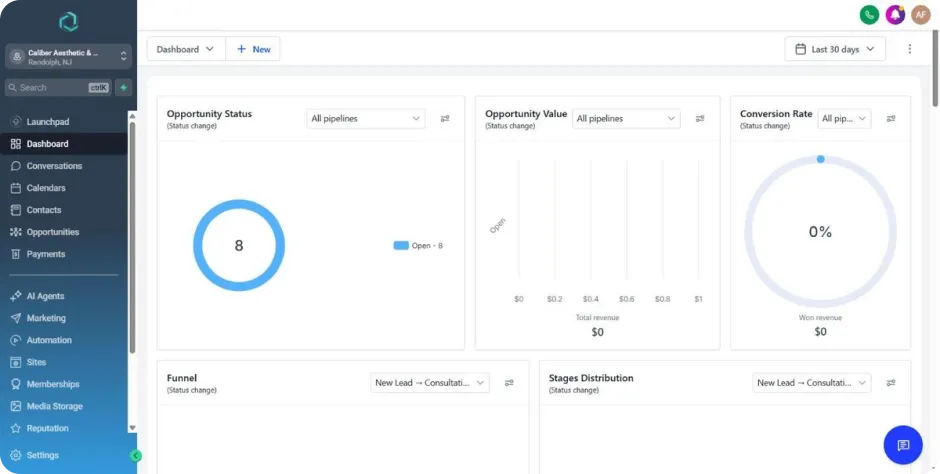Open Memberships in the sidebar

[65, 384]
